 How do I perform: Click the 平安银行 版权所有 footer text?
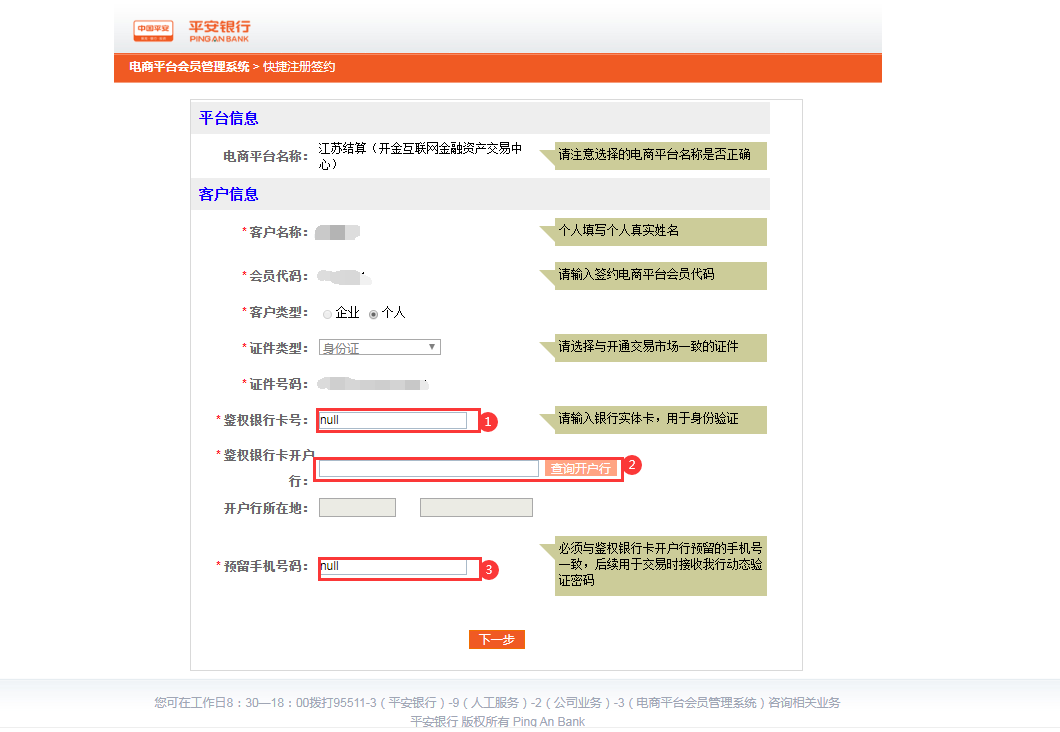[498, 722]
